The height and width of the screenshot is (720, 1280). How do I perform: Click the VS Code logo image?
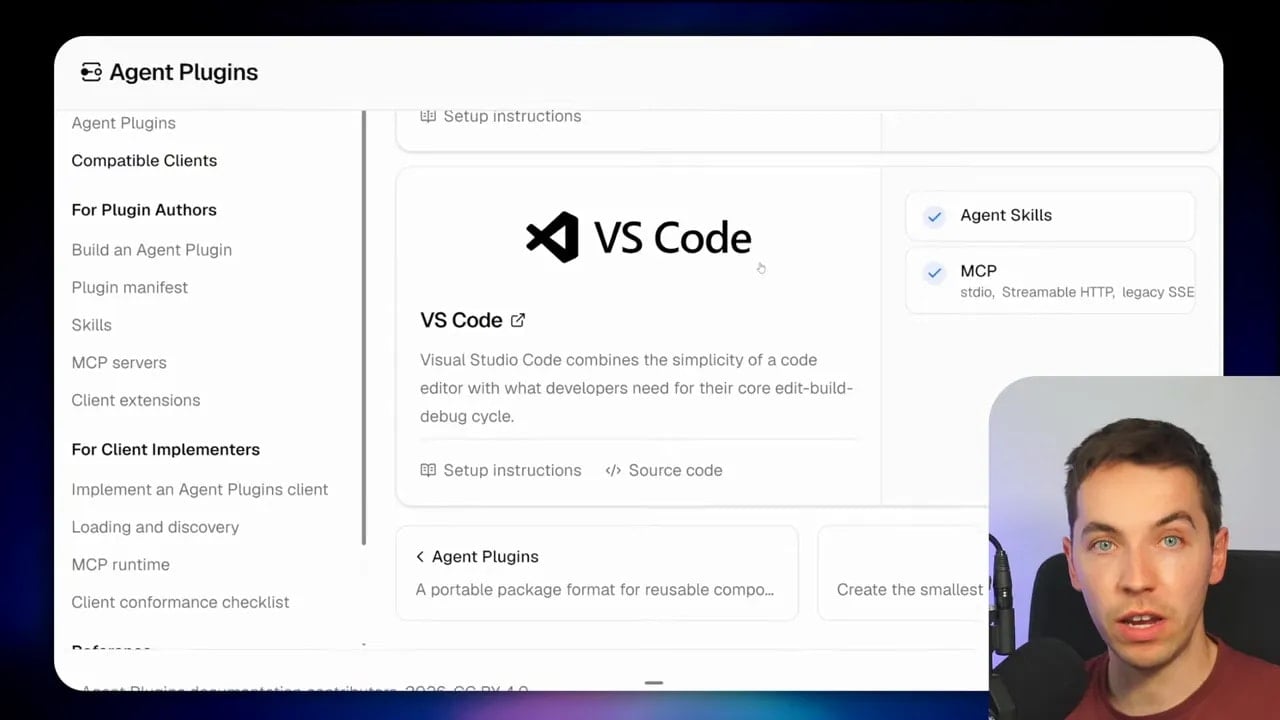tap(638, 237)
